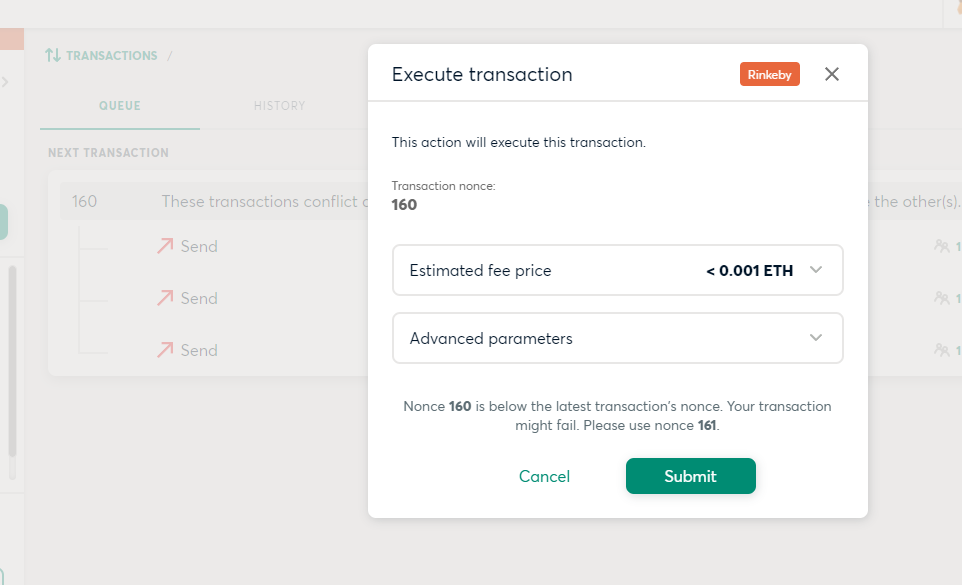Select the nonce 160 in transaction queue
The height and width of the screenshot is (585, 962).
[85, 202]
